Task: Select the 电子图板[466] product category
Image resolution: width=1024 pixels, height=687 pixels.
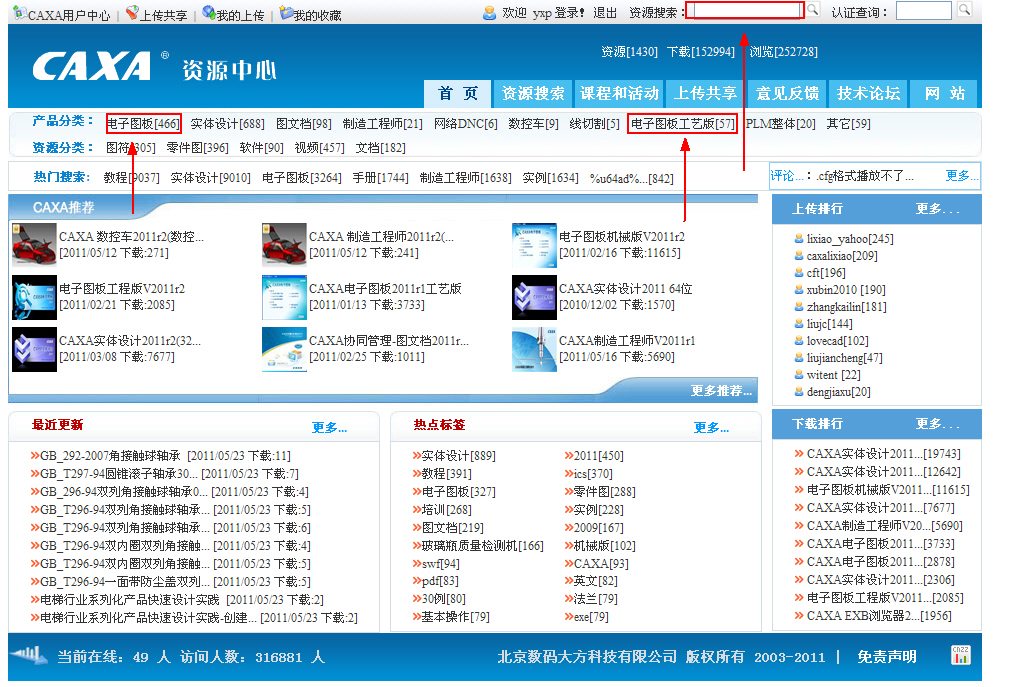Action: click(x=143, y=124)
